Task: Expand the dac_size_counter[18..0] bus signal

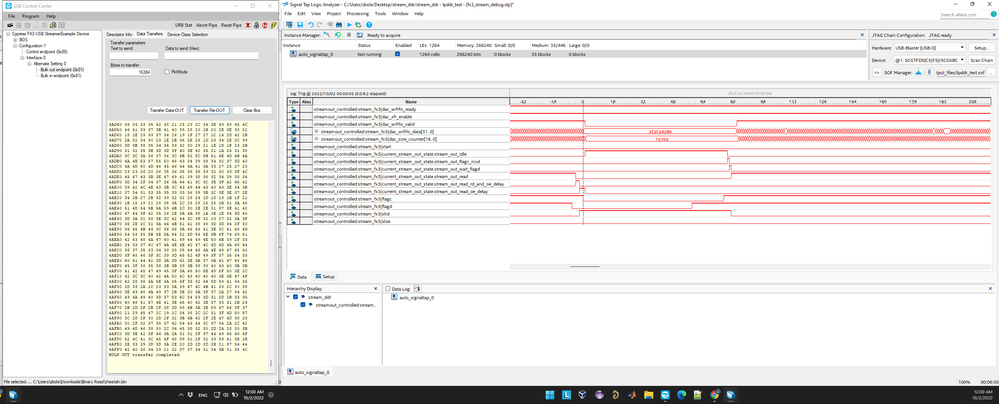Action: click(316, 138)
